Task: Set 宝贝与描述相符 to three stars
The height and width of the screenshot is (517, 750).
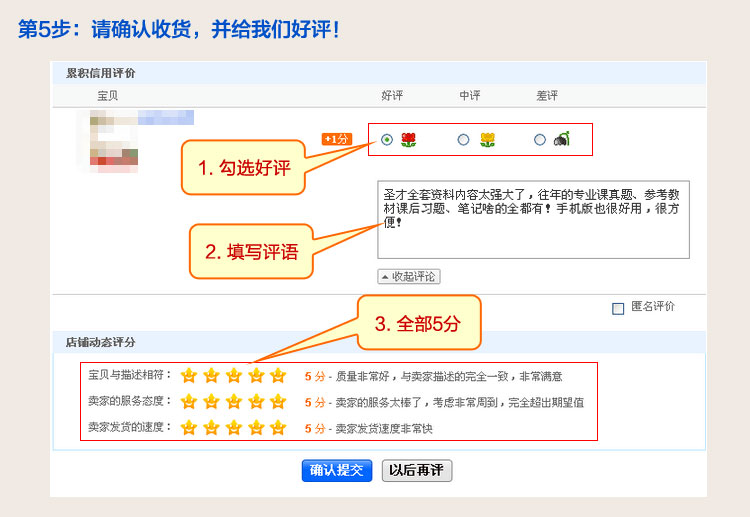Action: tap(234, 375)
